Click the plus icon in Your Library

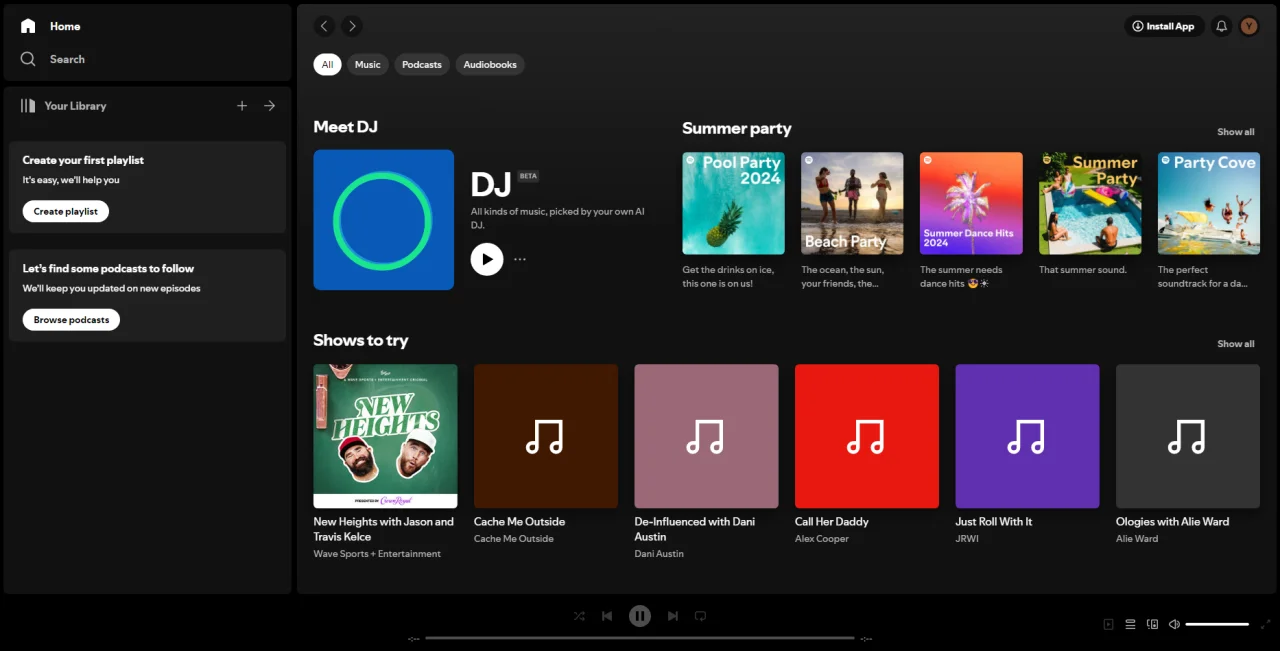[242, 106]
